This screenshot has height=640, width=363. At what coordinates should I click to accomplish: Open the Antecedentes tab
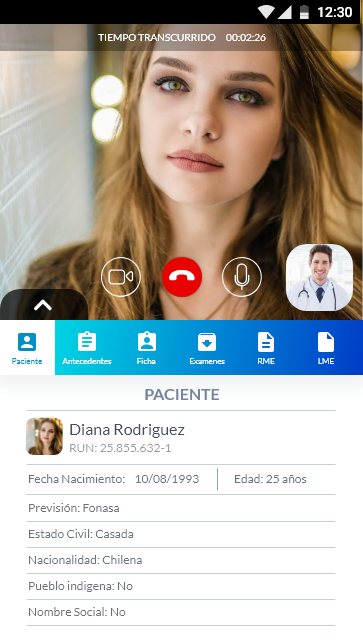(x=87, y=348)
